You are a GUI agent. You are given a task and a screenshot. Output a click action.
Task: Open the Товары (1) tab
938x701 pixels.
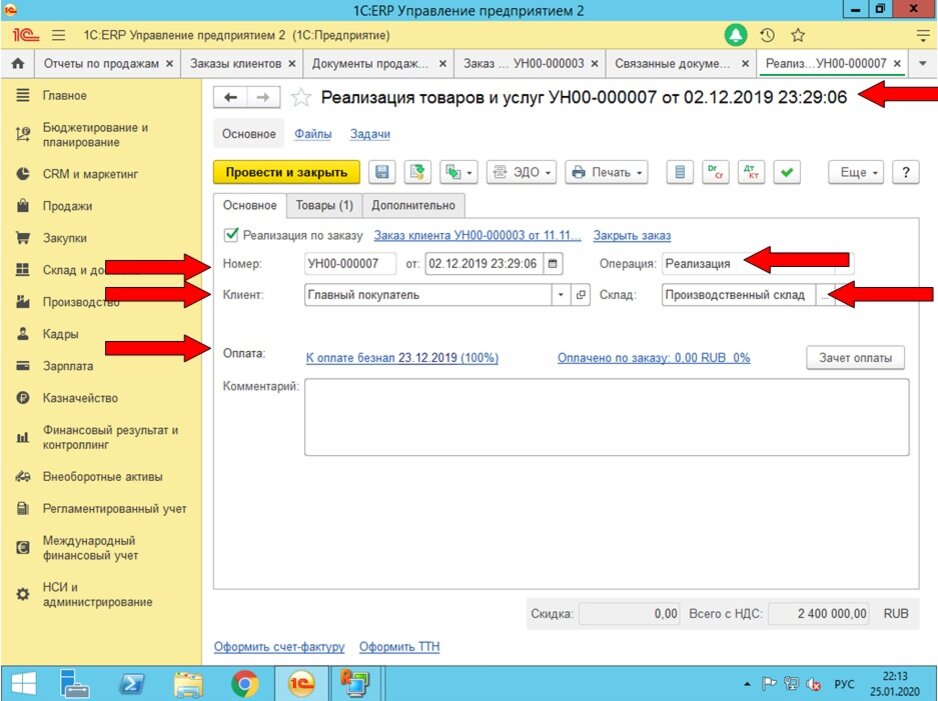[324, 206]
